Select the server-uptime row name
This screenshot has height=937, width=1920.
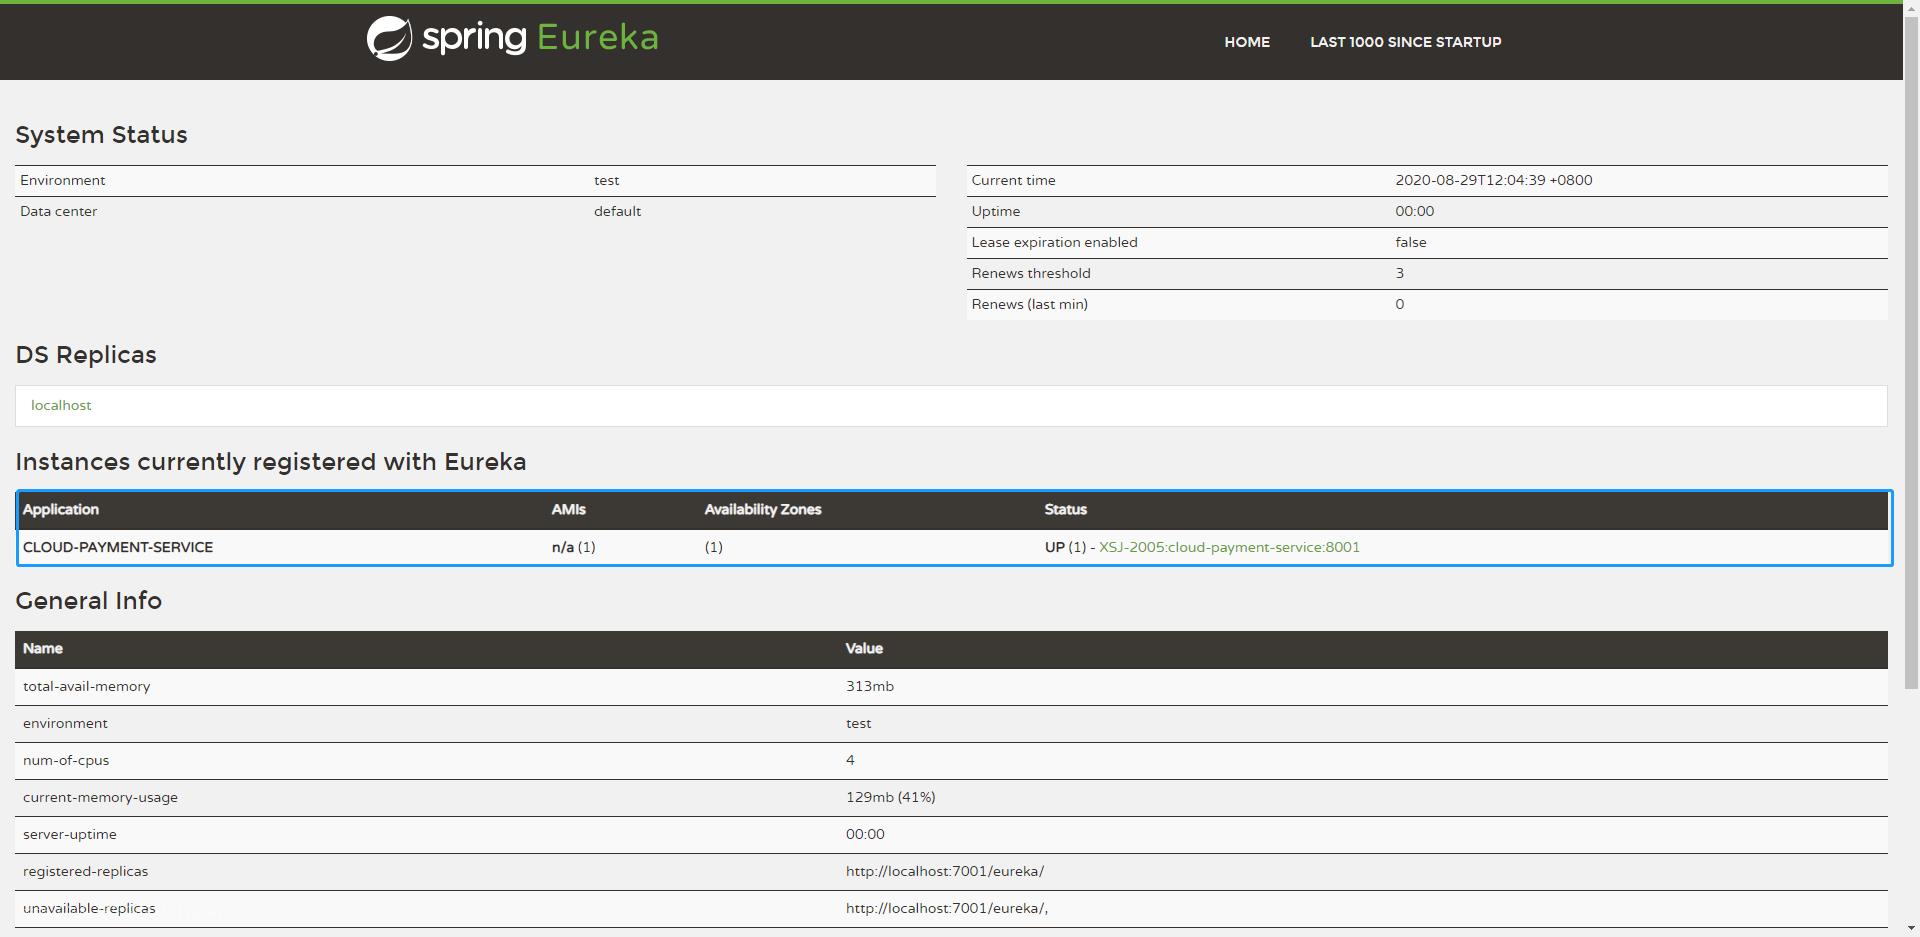[70, 834]
